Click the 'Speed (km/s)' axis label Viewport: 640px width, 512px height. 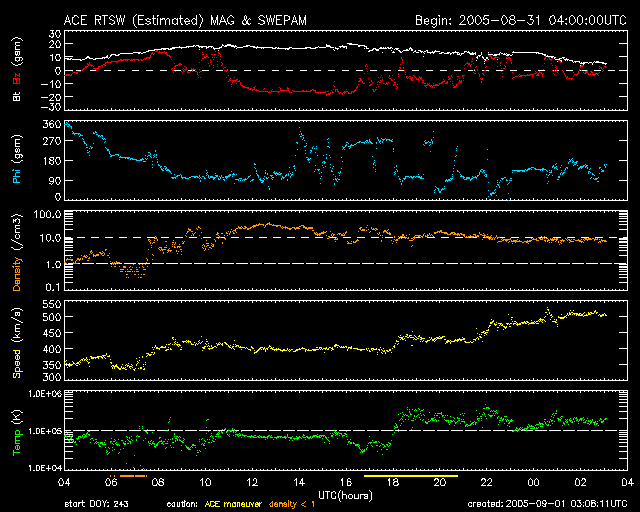pos(17,343)
